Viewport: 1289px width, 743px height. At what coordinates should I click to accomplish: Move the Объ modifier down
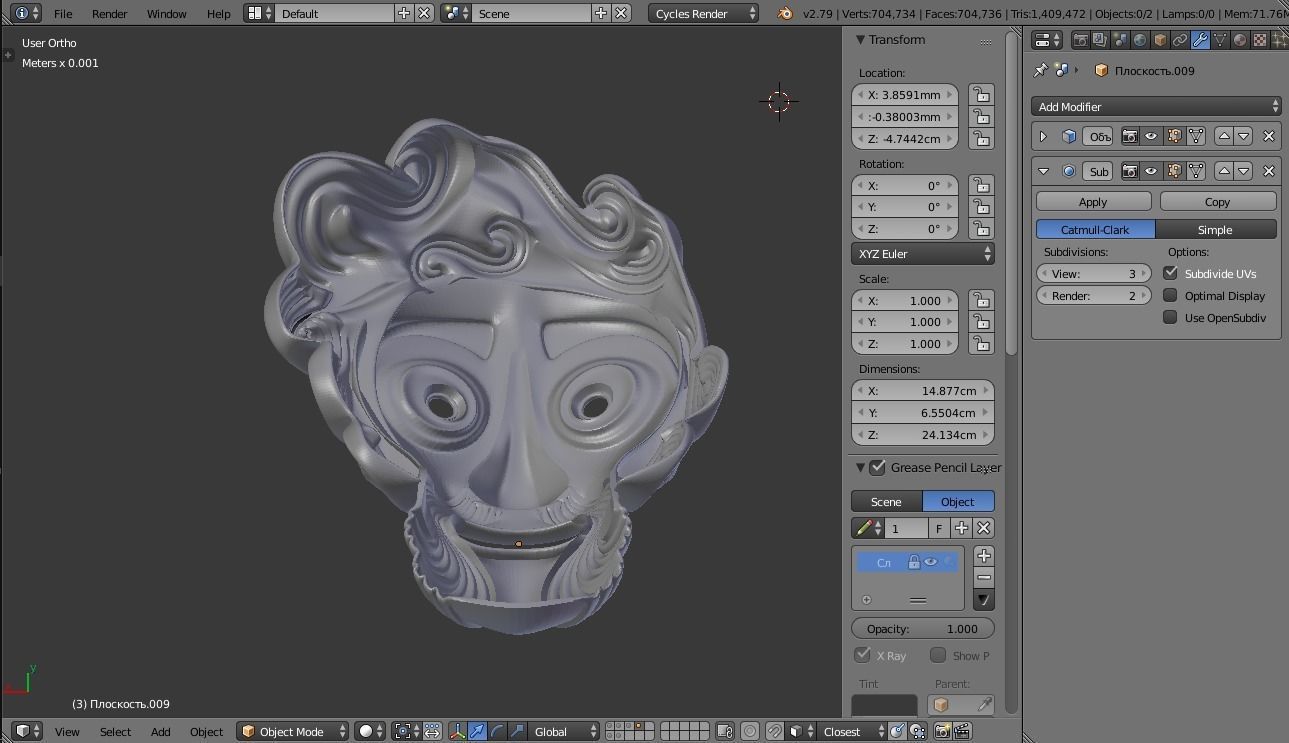(1244, 136)
